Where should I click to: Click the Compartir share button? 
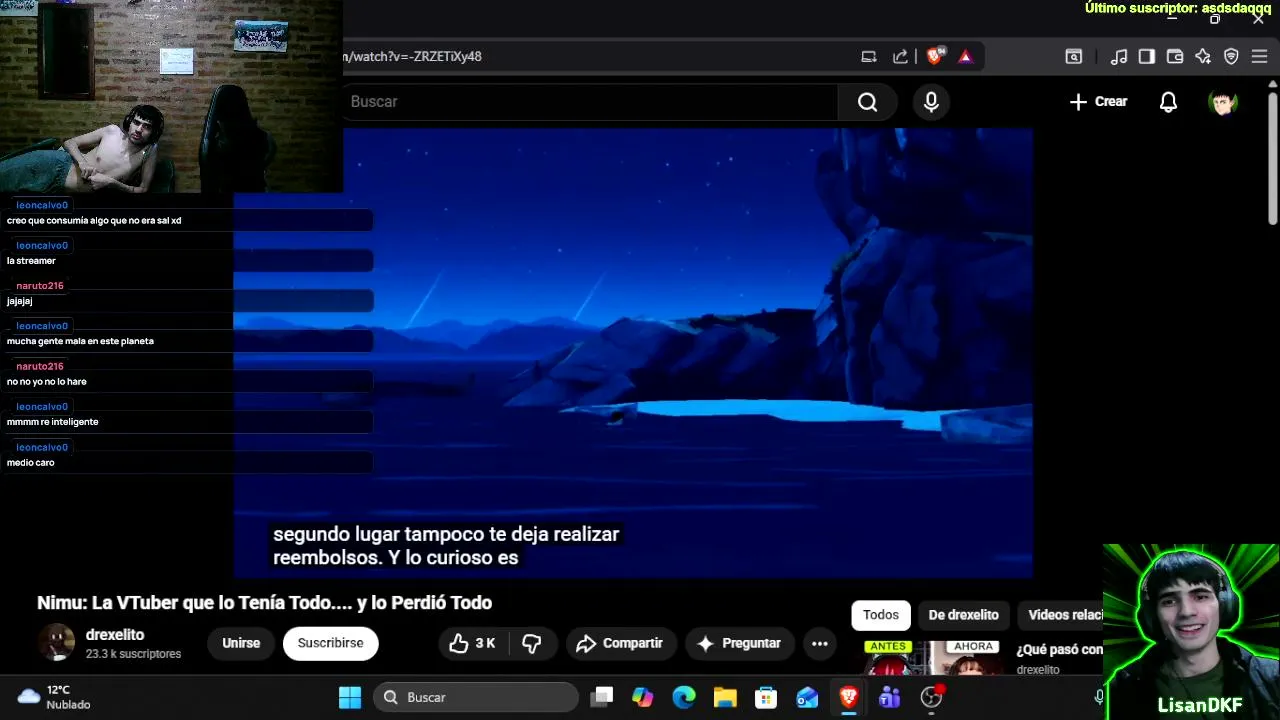(620, 644)
